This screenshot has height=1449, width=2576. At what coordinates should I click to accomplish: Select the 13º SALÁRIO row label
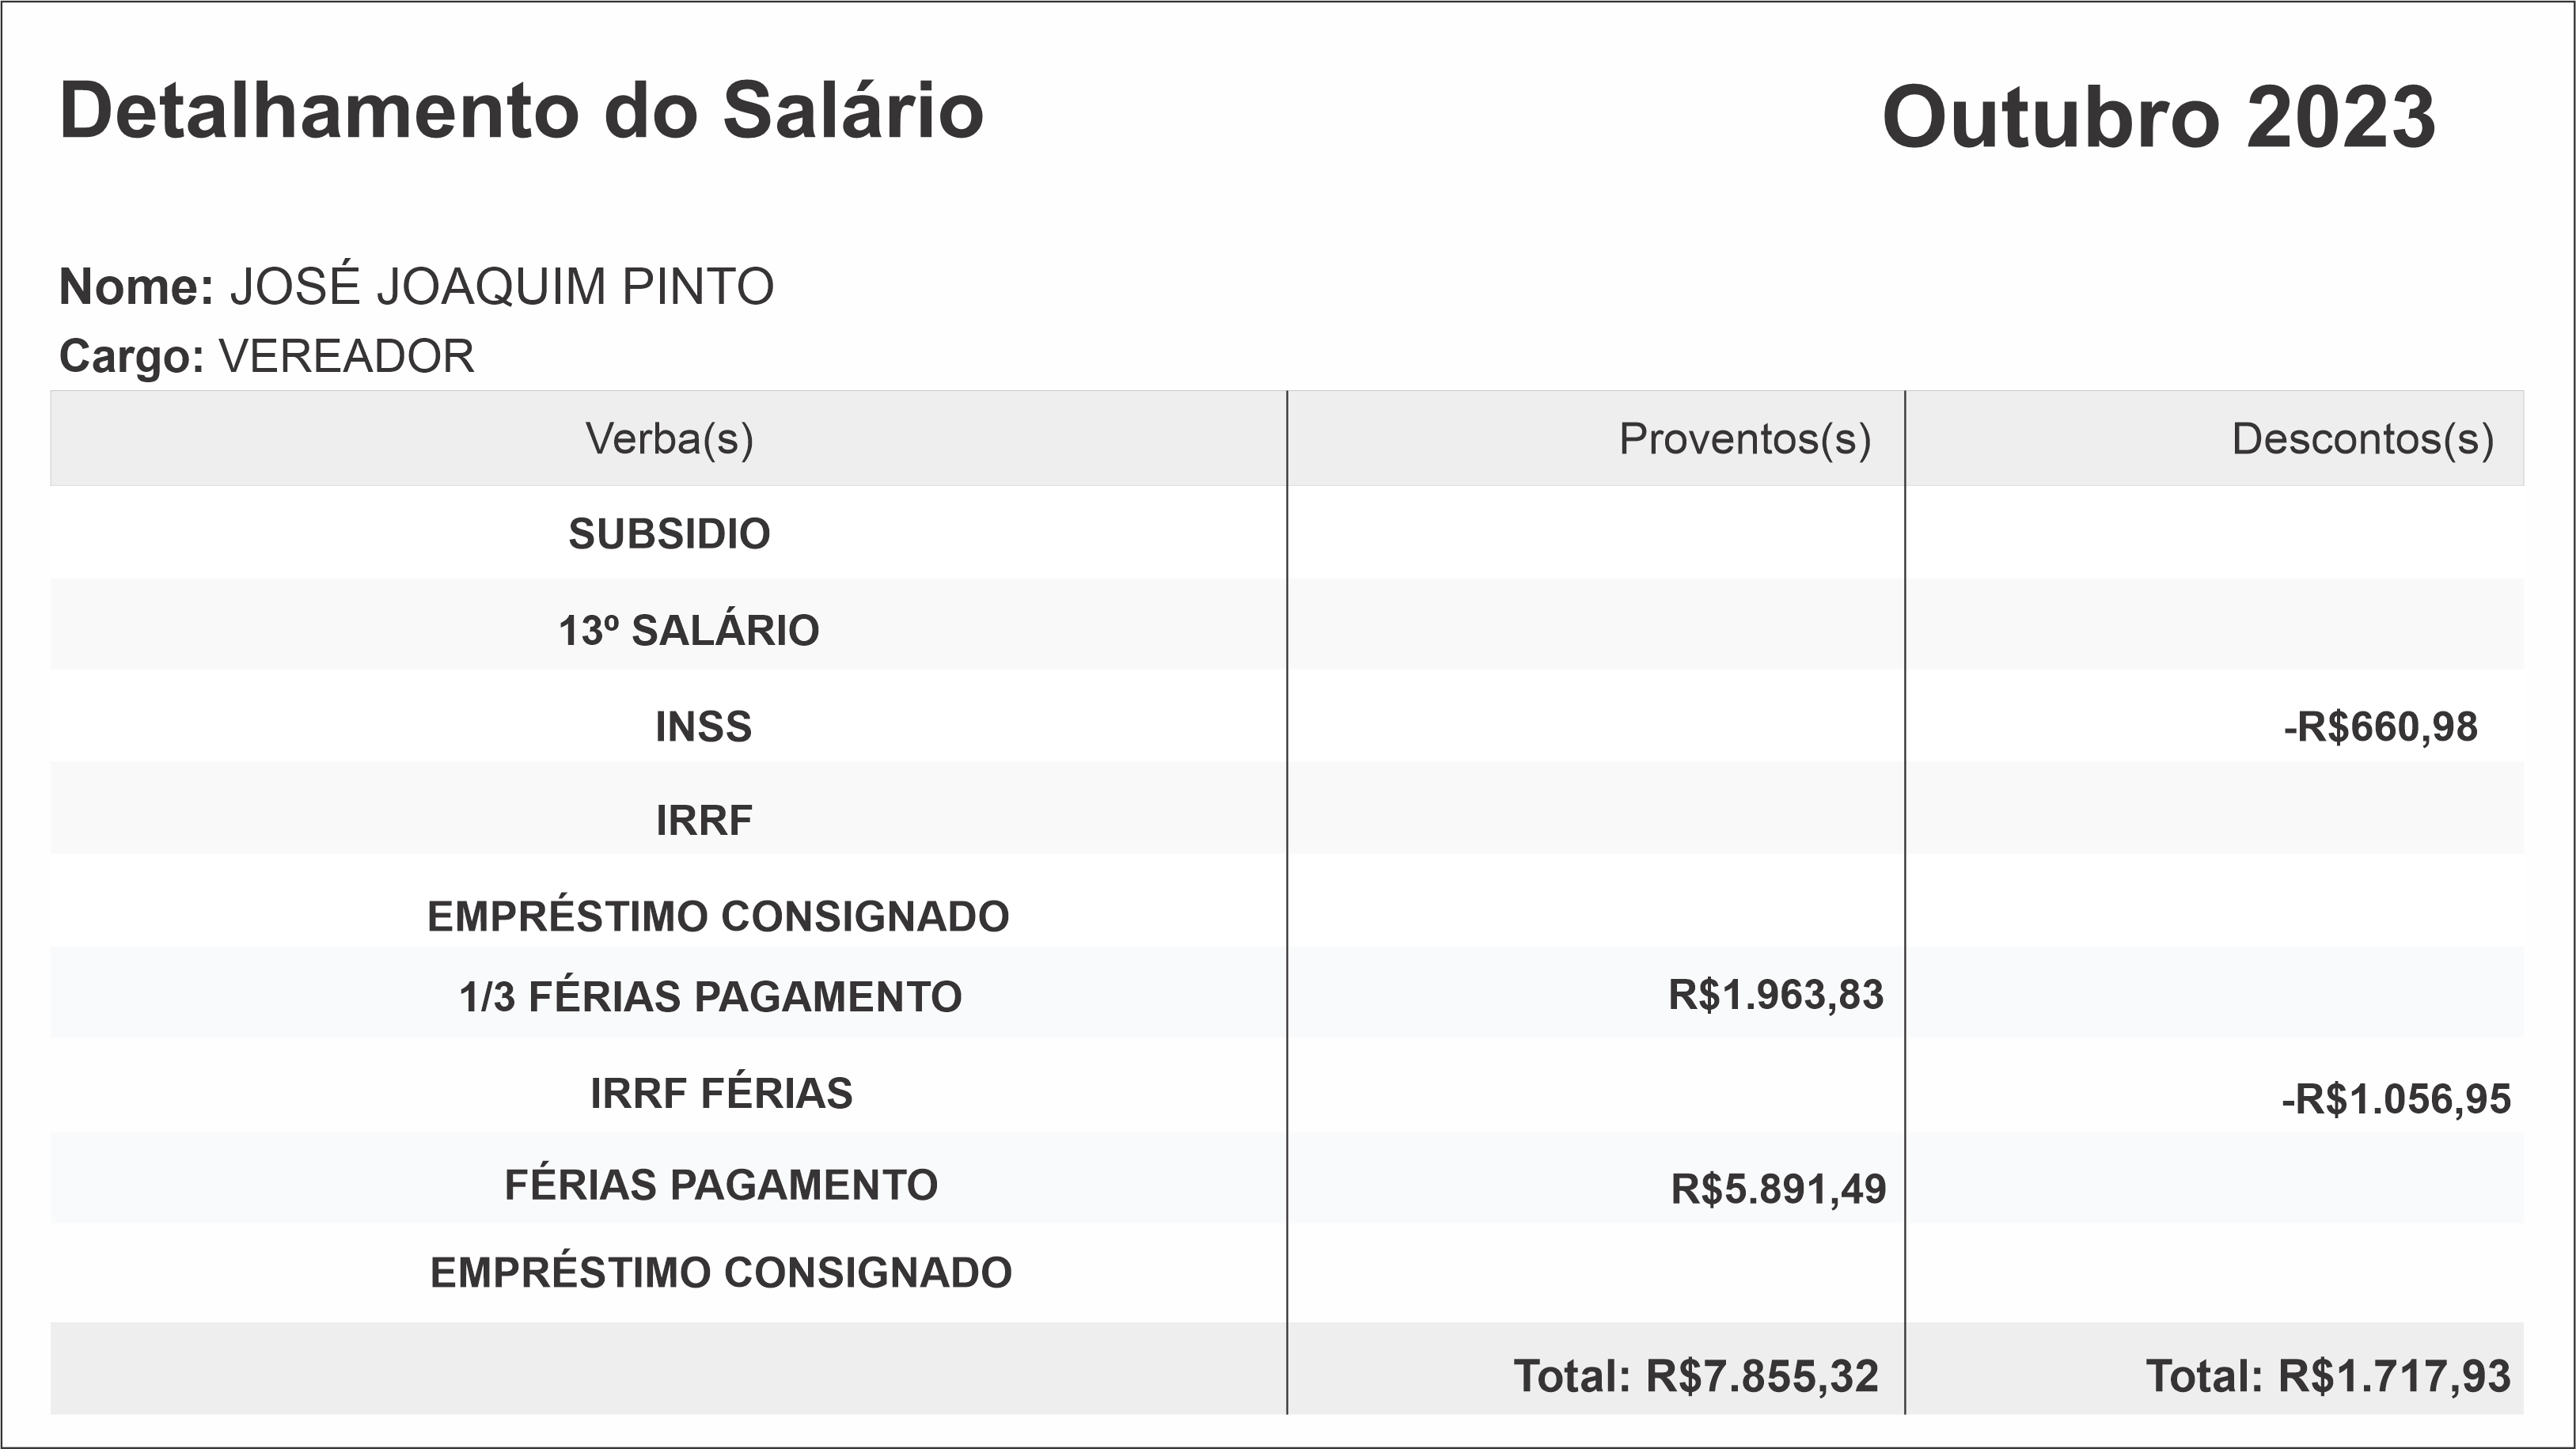pyautogui.click(x=688, y=631)
